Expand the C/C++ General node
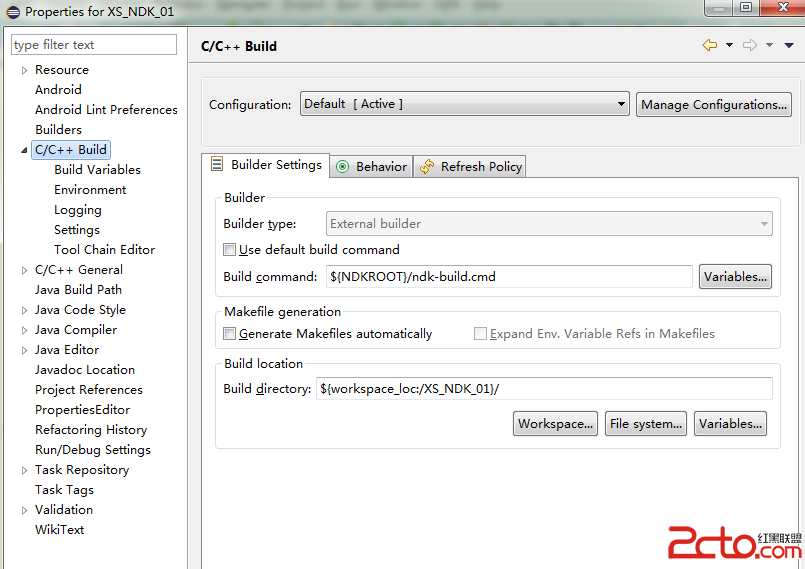The image size is (805, 569). (x=24, y=270)
